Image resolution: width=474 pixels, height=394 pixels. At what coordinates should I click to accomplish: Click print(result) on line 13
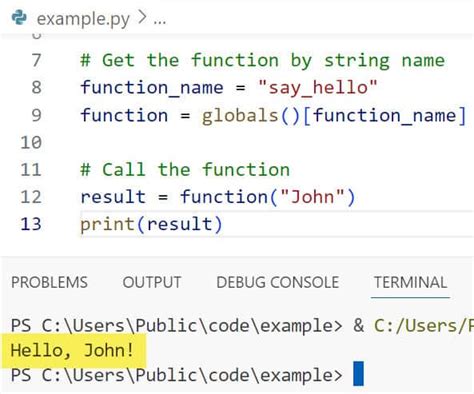151,224
